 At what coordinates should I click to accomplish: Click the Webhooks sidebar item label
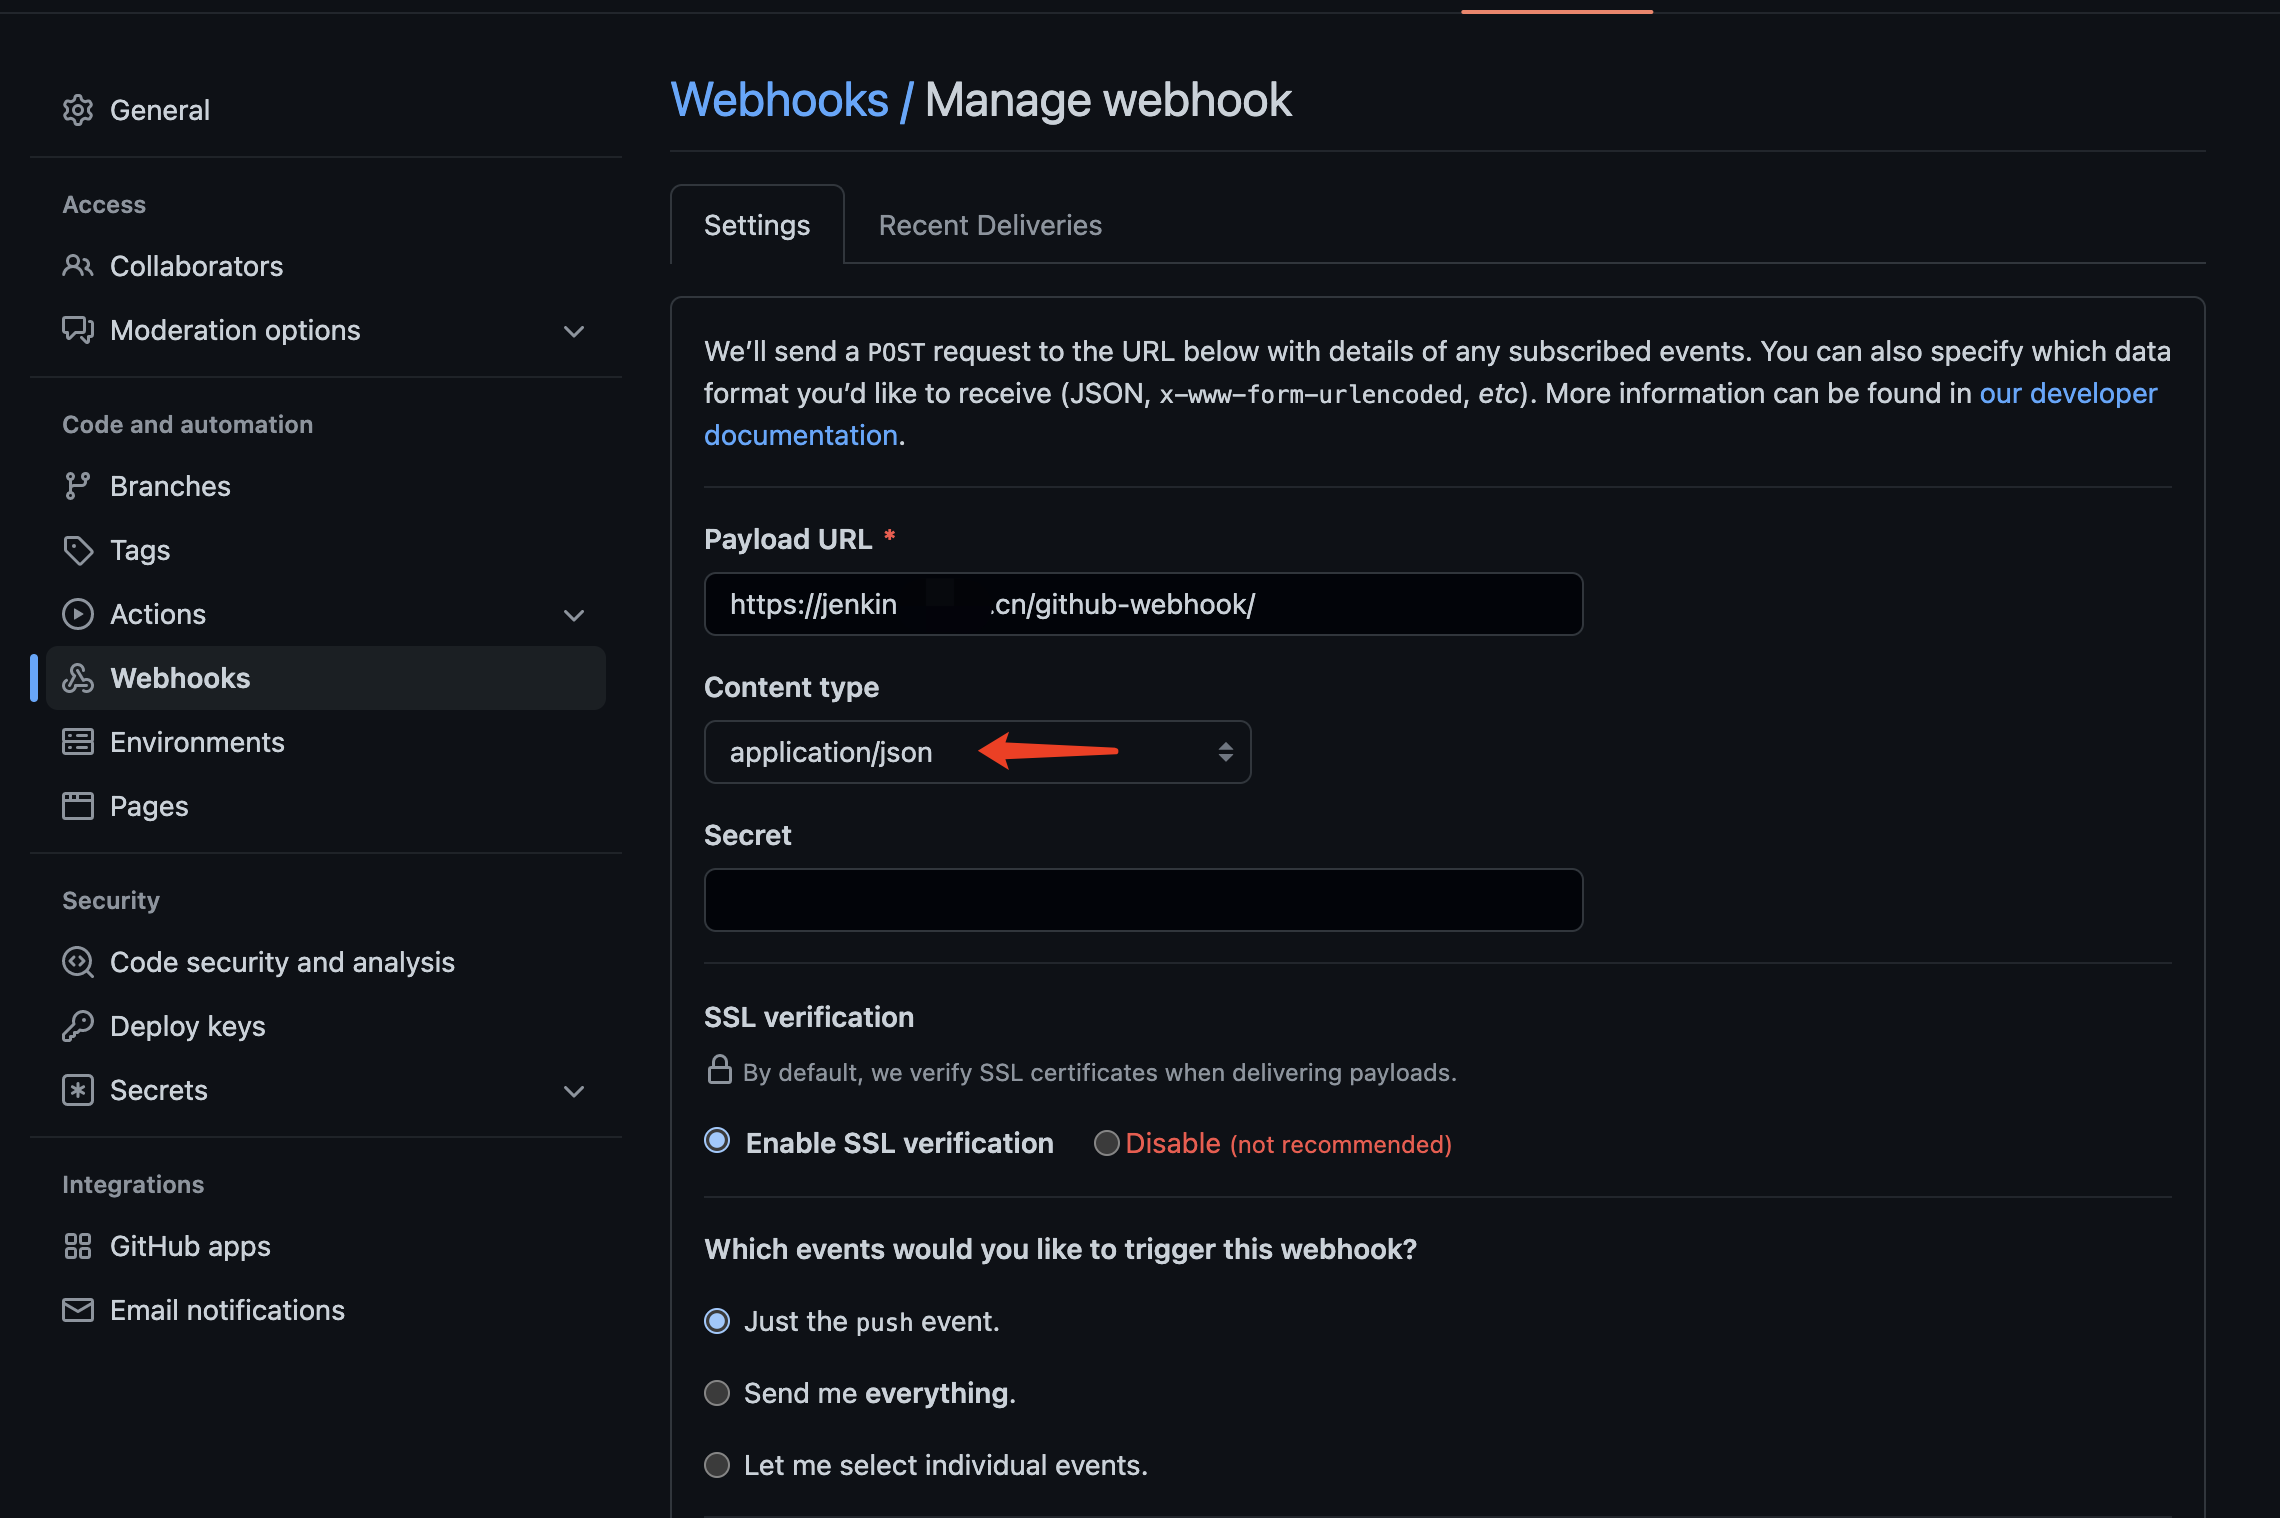pos(180,678)
